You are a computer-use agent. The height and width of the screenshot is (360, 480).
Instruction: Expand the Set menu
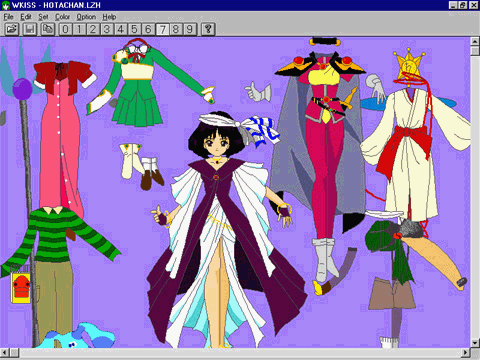point(43,17)
